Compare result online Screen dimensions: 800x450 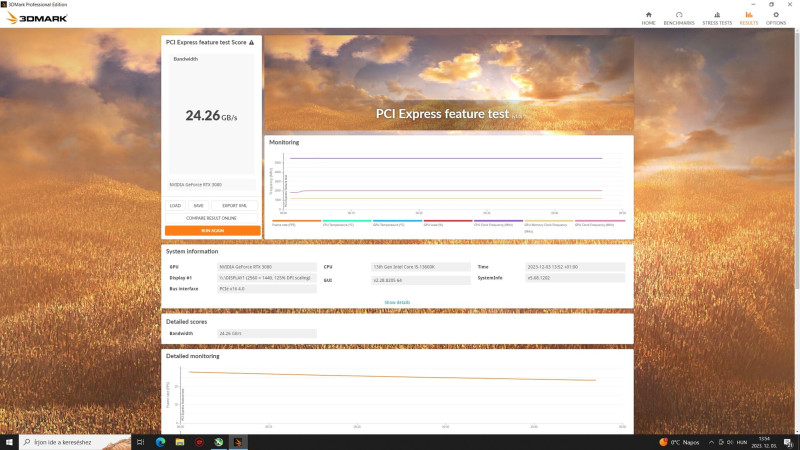[211, 218]
